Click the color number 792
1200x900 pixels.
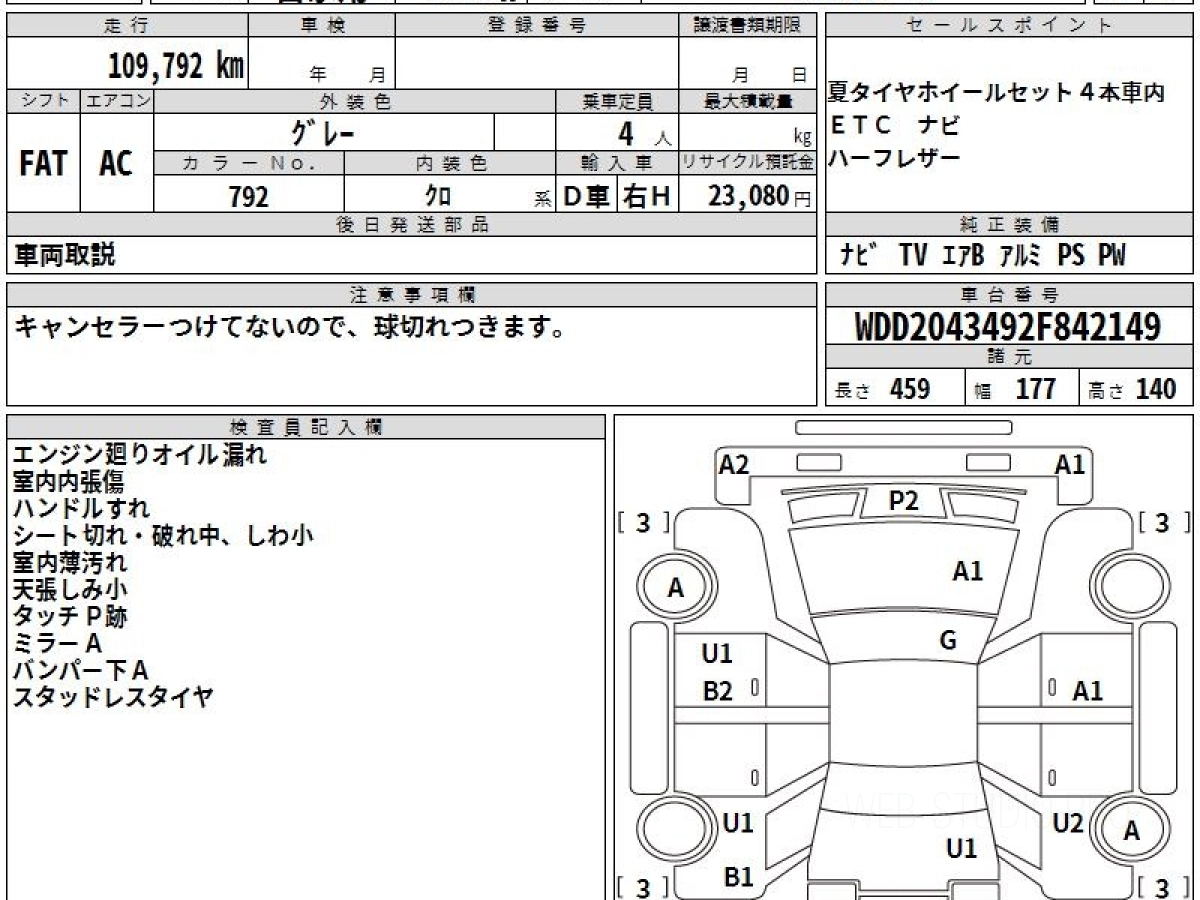click(248, 197)
